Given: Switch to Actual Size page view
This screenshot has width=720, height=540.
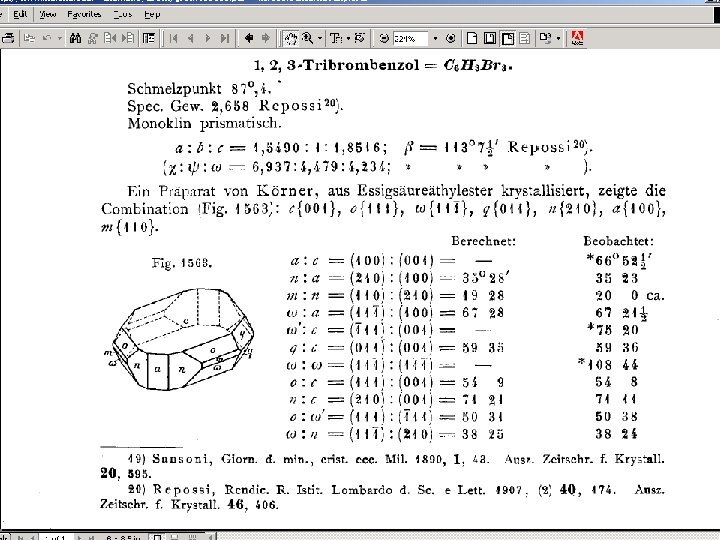Looking at the screenshot, I should (x=472, y=38).
